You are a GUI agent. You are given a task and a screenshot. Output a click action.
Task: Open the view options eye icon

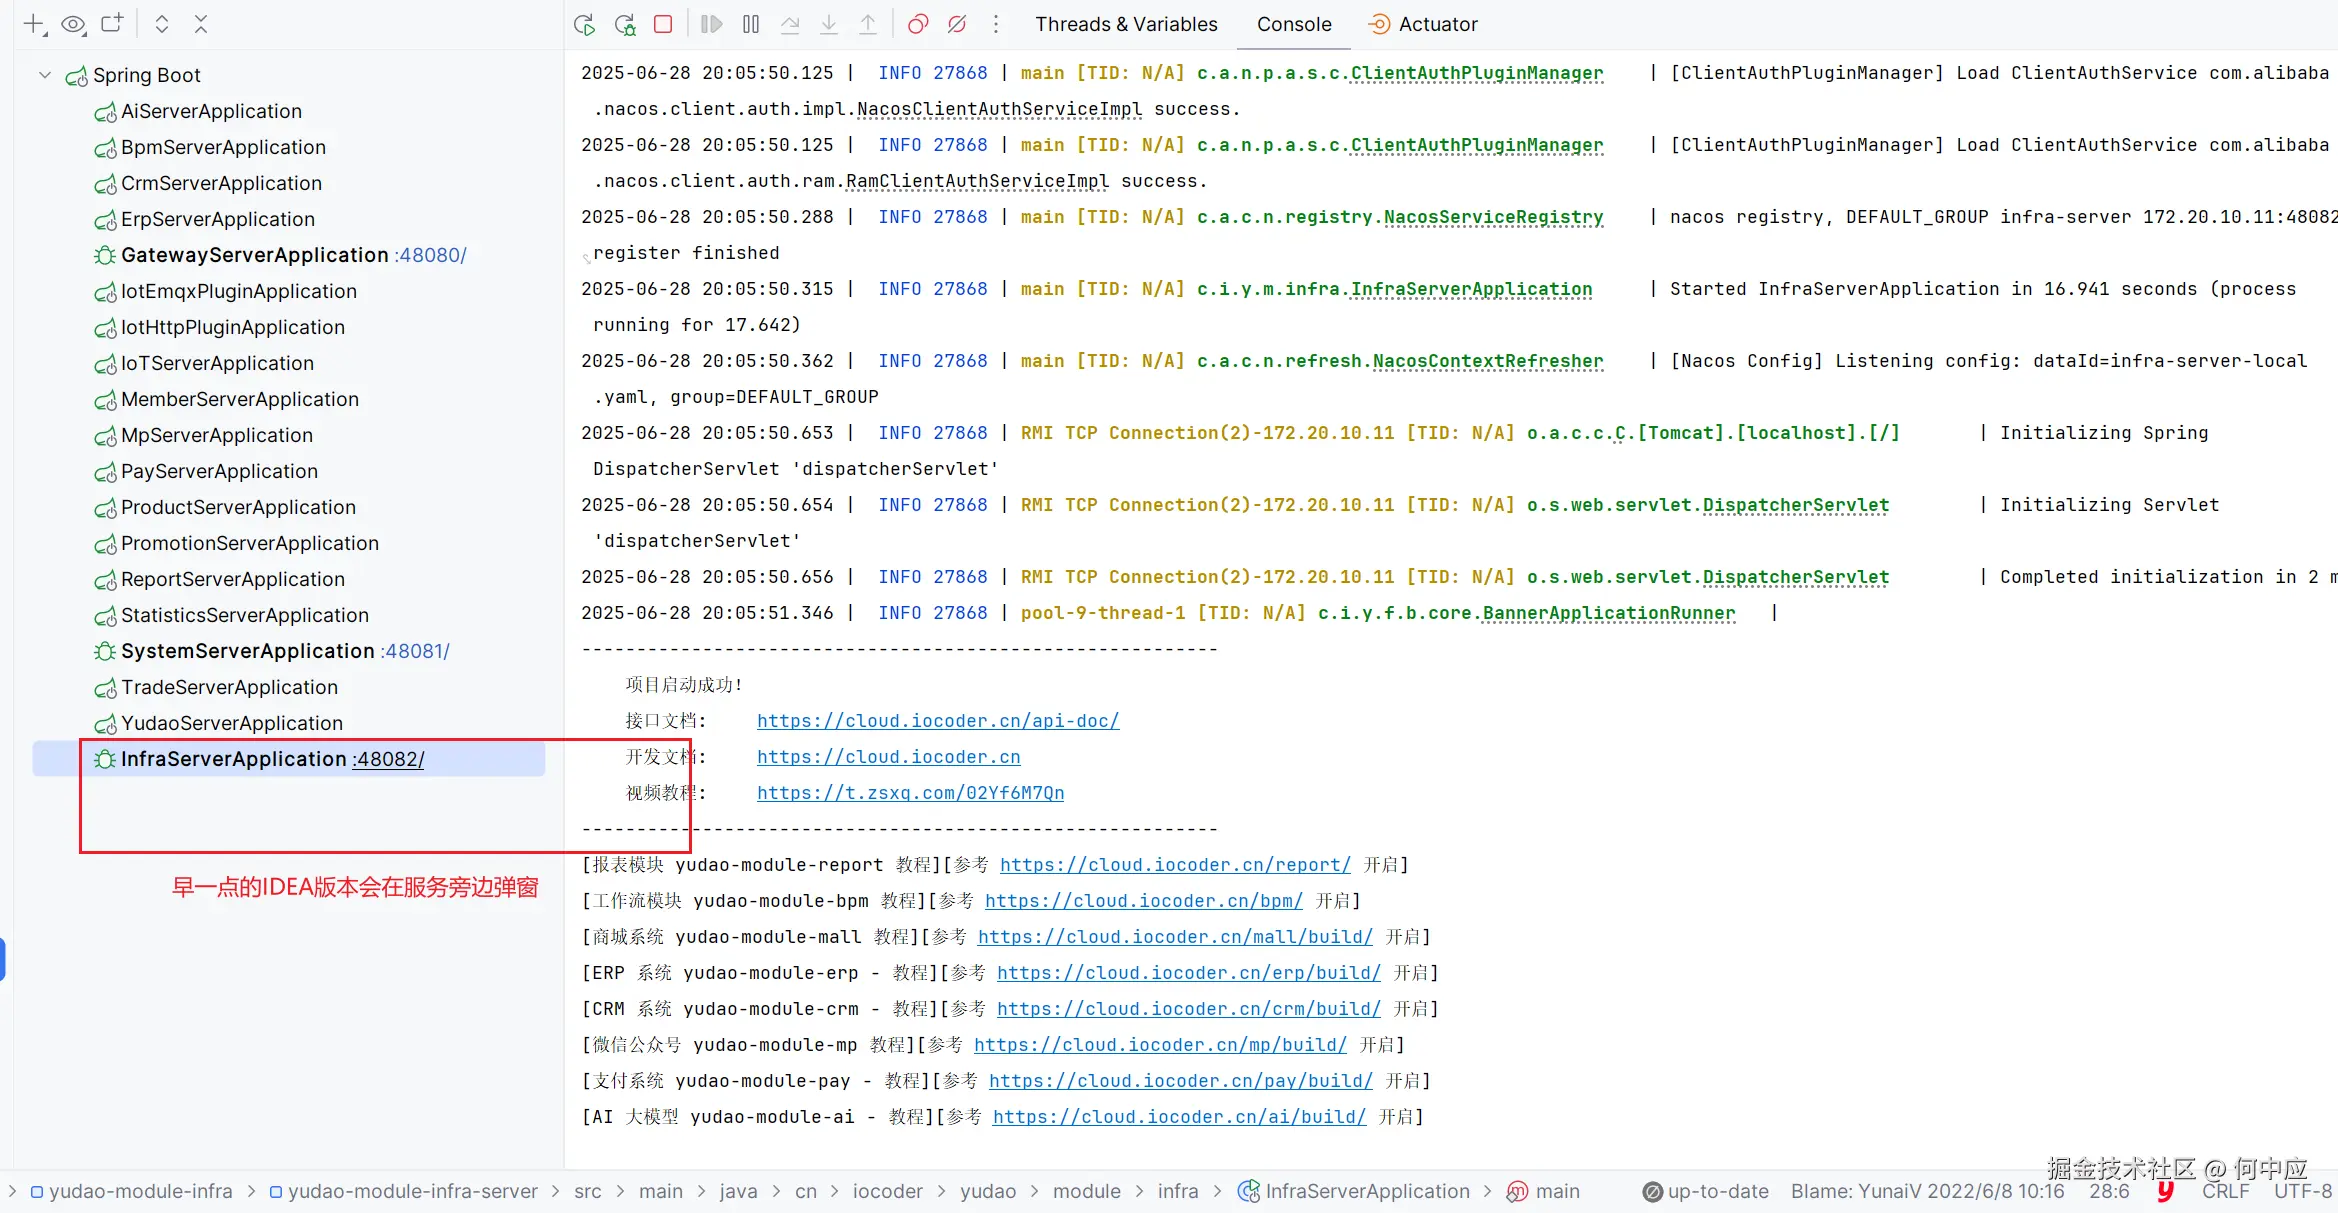point(73,24)
